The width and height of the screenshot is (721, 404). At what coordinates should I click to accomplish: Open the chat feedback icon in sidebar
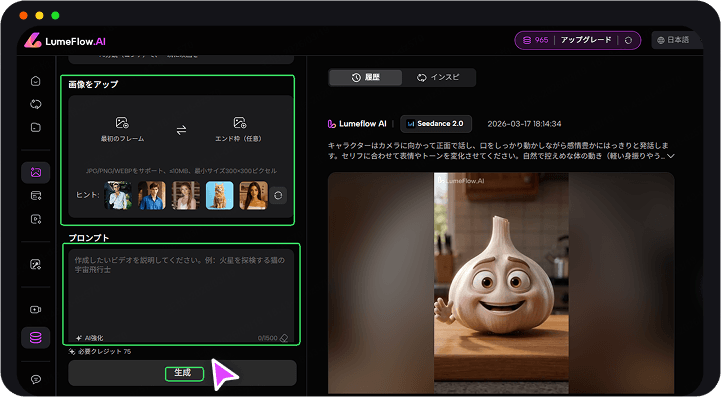tap(35, 379)
